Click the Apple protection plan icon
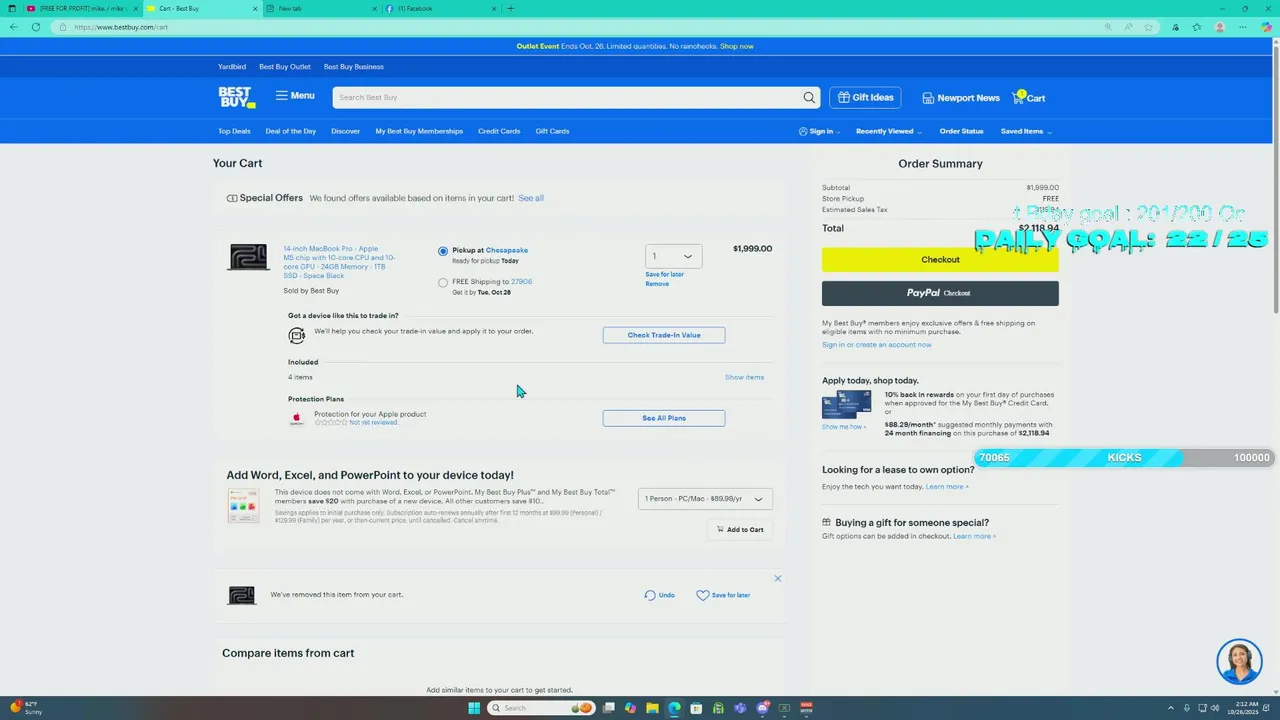Image resolution: width=1280 pixels, height=720 pixels. coord(297,418)
